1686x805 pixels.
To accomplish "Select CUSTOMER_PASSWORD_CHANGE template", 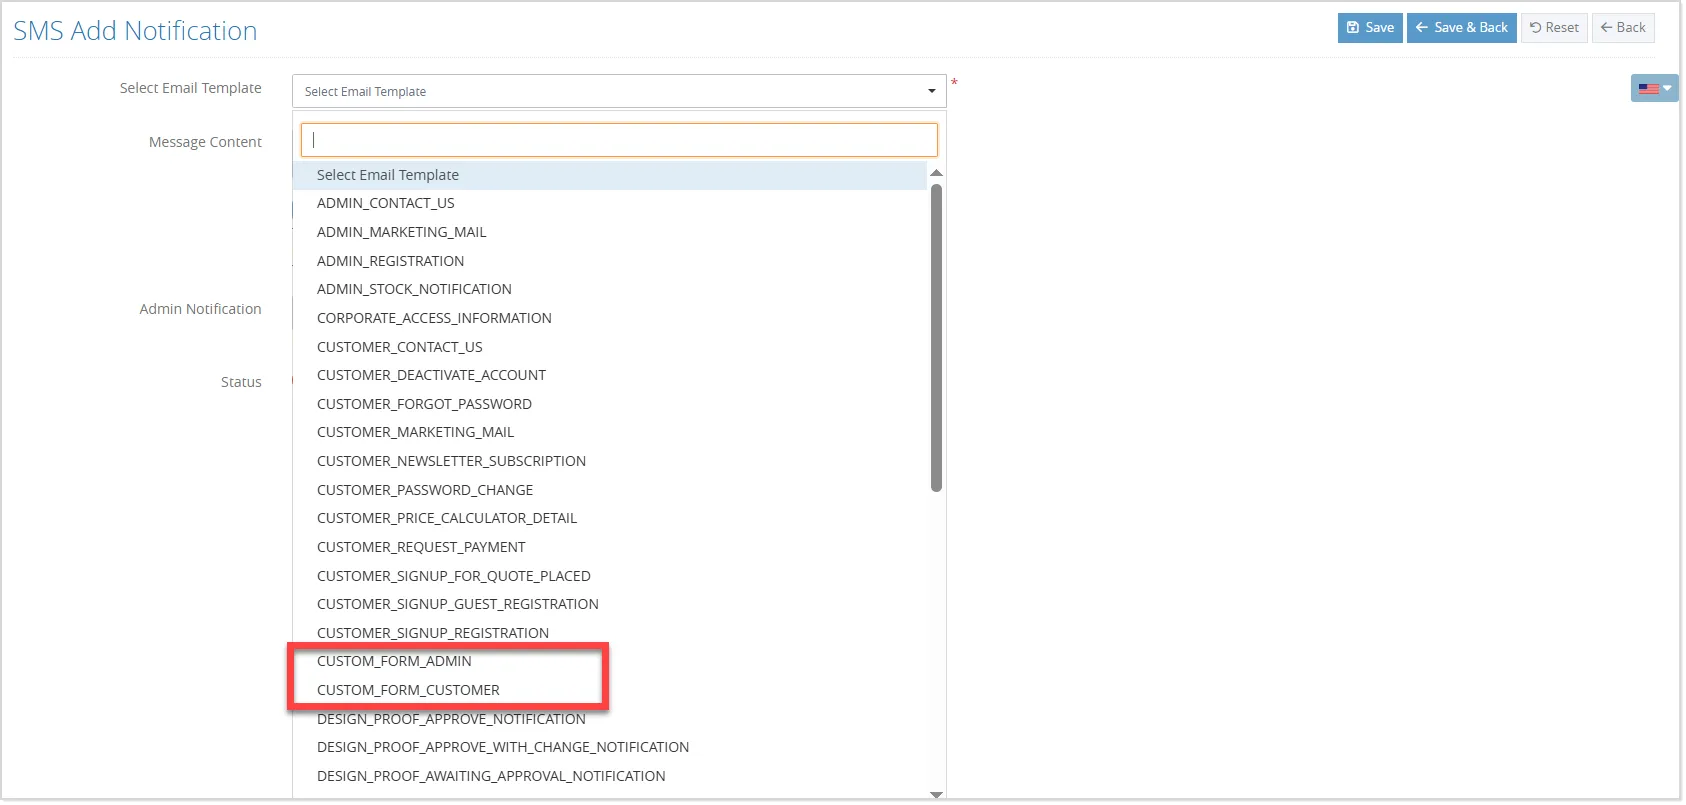I will 610,490.
